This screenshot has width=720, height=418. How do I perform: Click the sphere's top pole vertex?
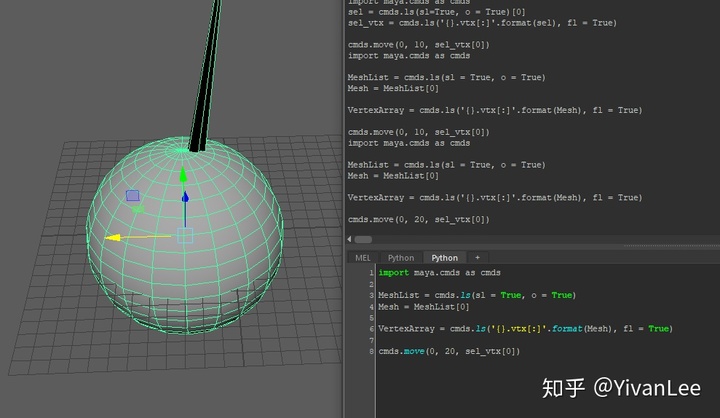[182, 150]
